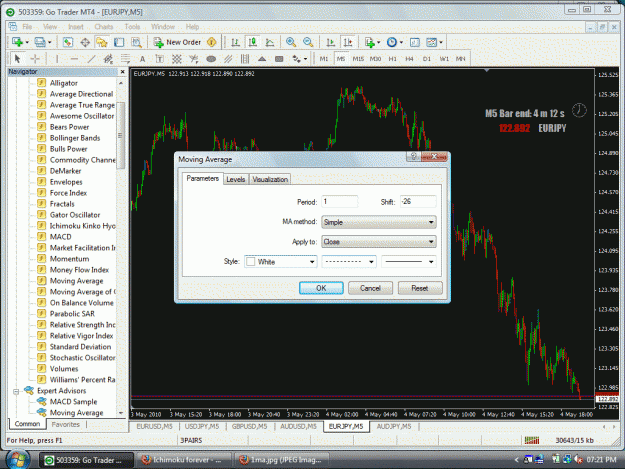Select the Vertical Line drawing tool

[x=57, y=59]
